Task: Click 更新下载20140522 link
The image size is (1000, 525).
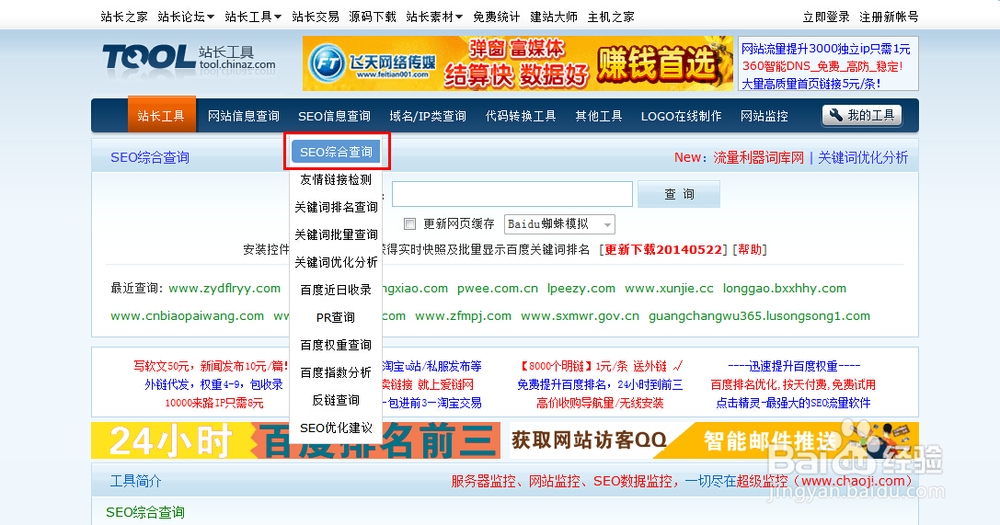Action: coord(663,249)
